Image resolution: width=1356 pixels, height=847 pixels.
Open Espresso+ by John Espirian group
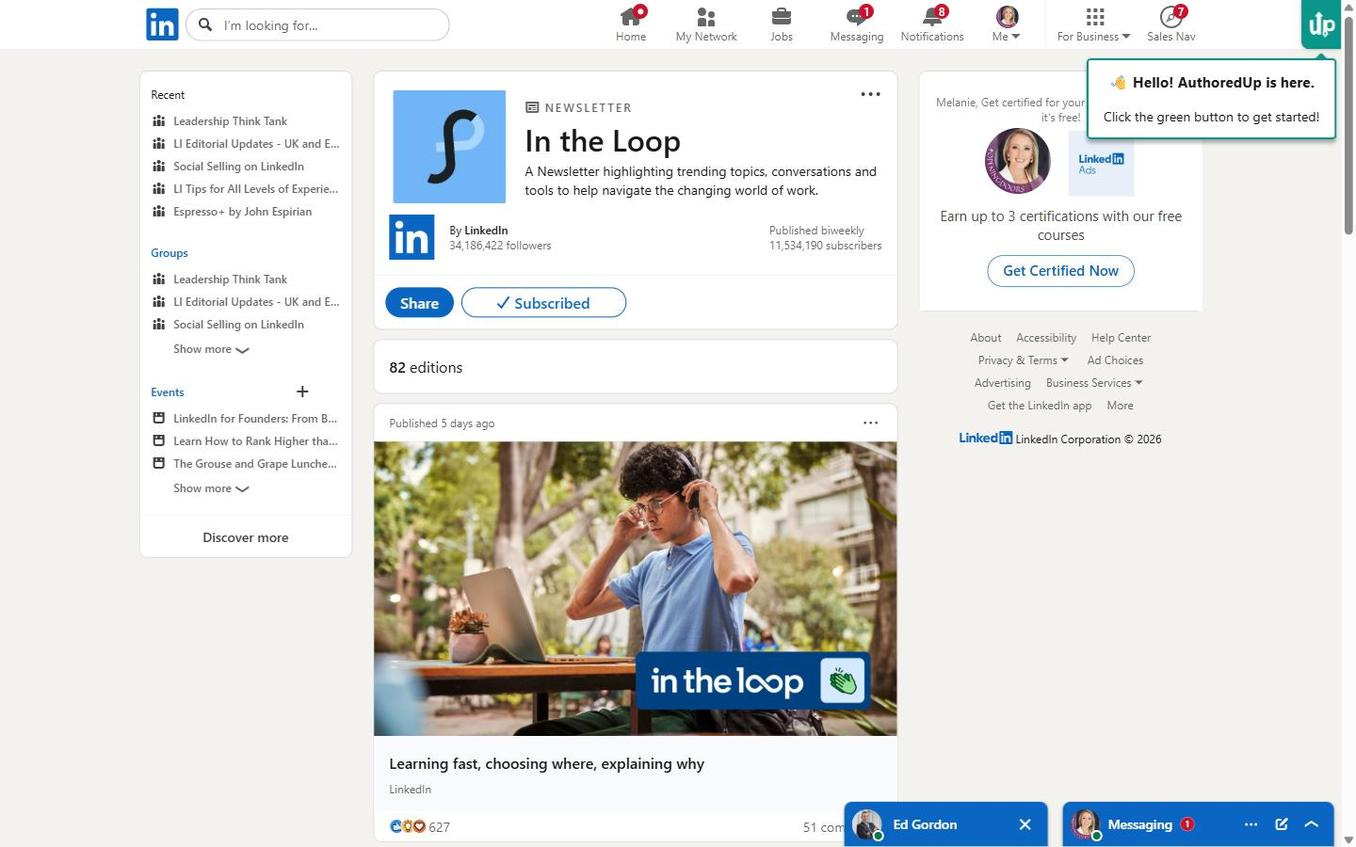click(242, 212)
